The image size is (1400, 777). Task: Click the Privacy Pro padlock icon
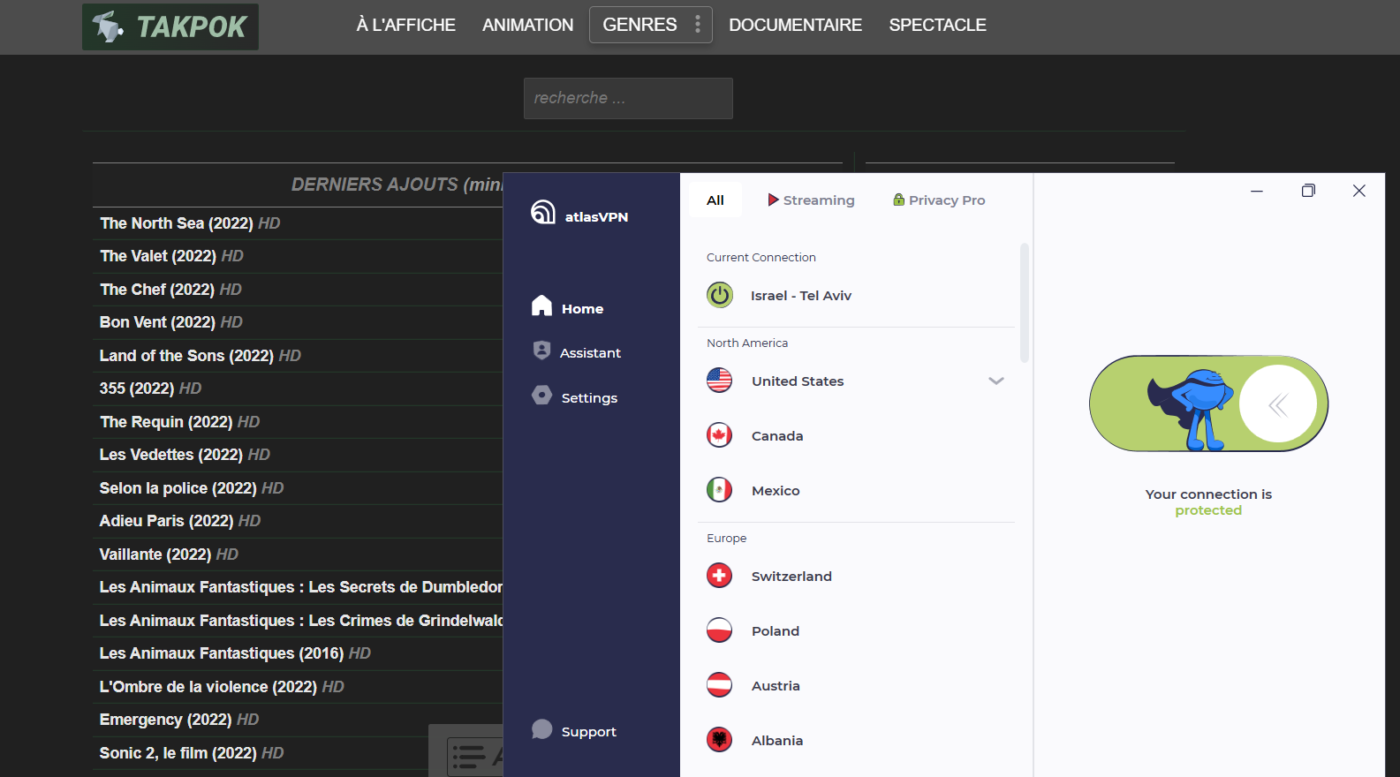(x=899, y=200)
